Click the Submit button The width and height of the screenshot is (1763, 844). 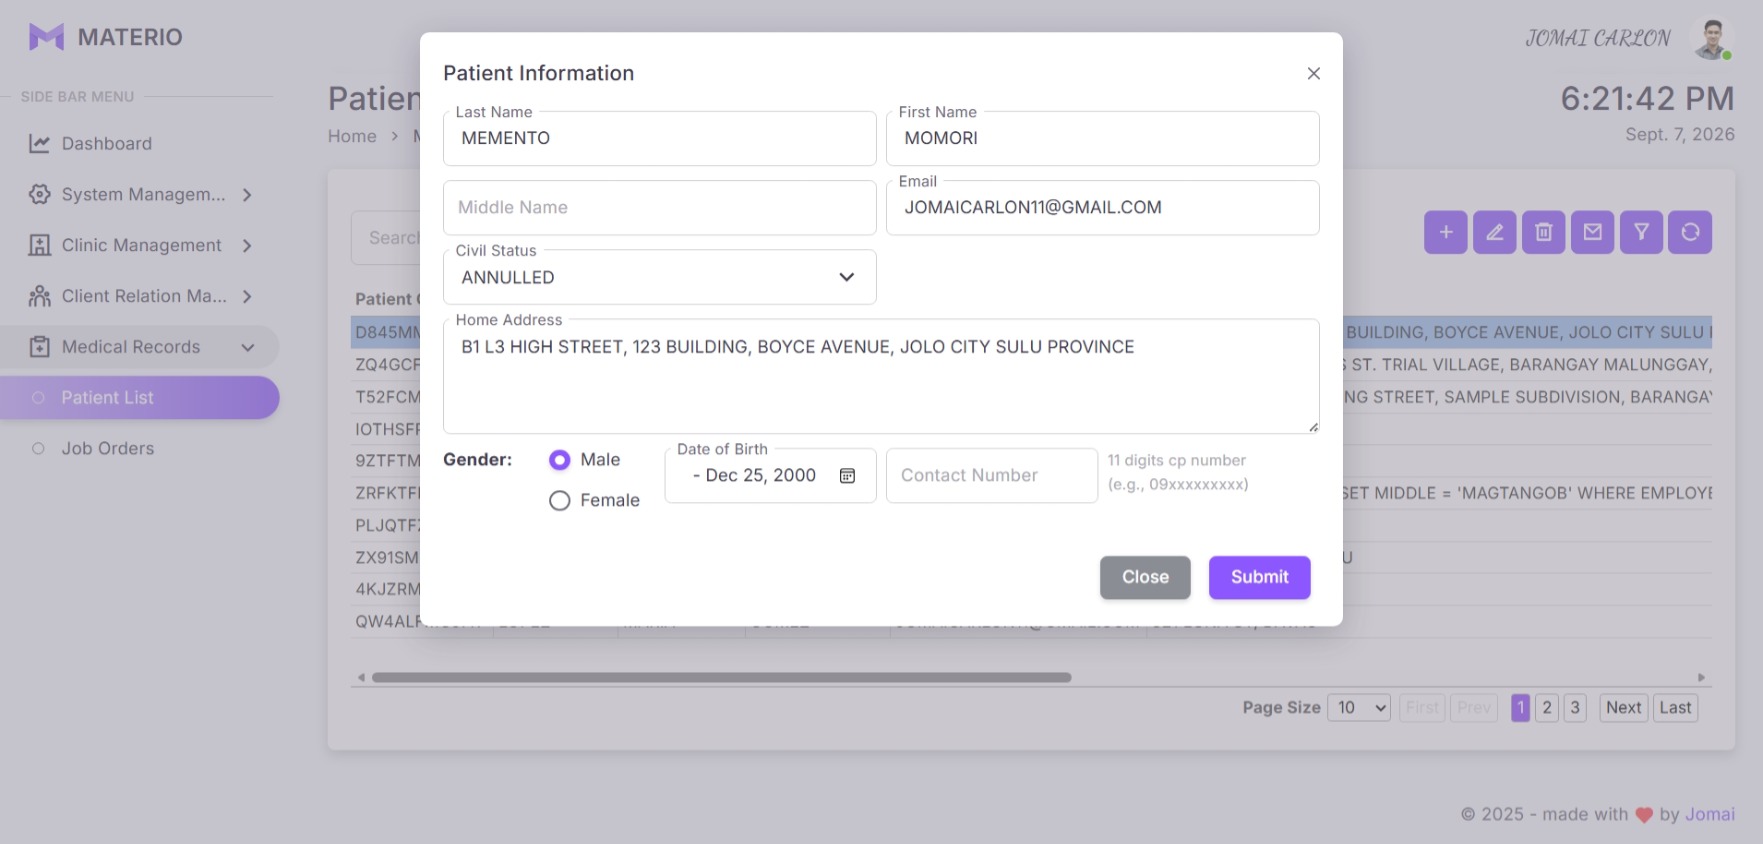(x=1259, y=577)
